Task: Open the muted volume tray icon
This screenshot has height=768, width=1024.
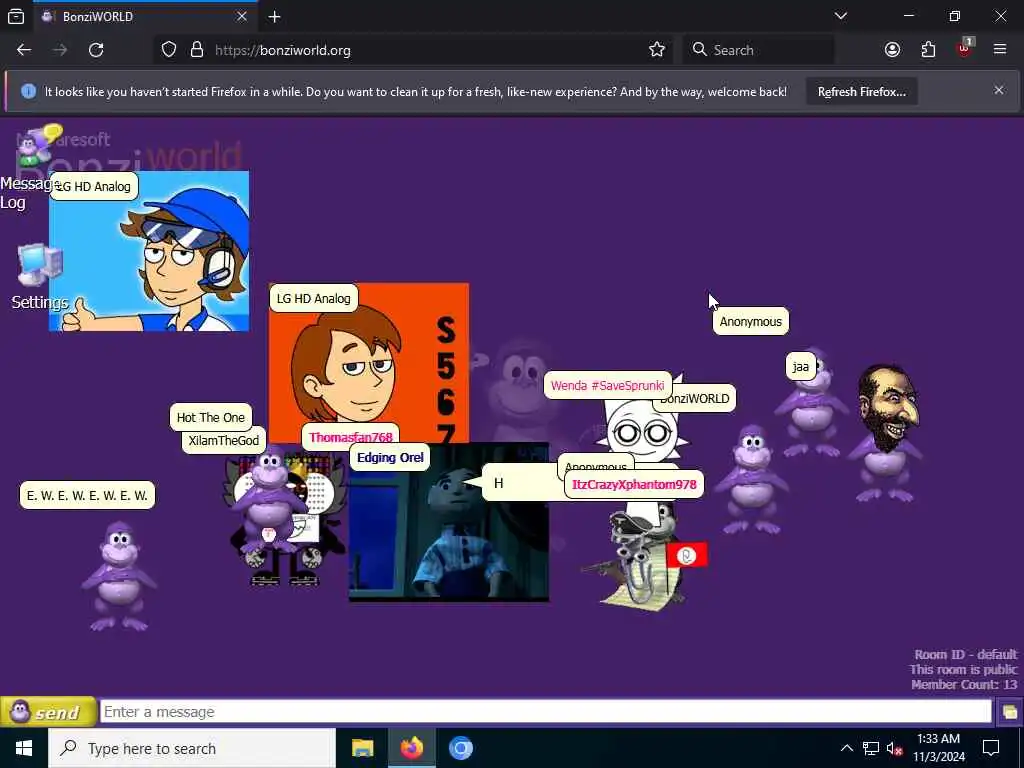Action: pos(894,748)
